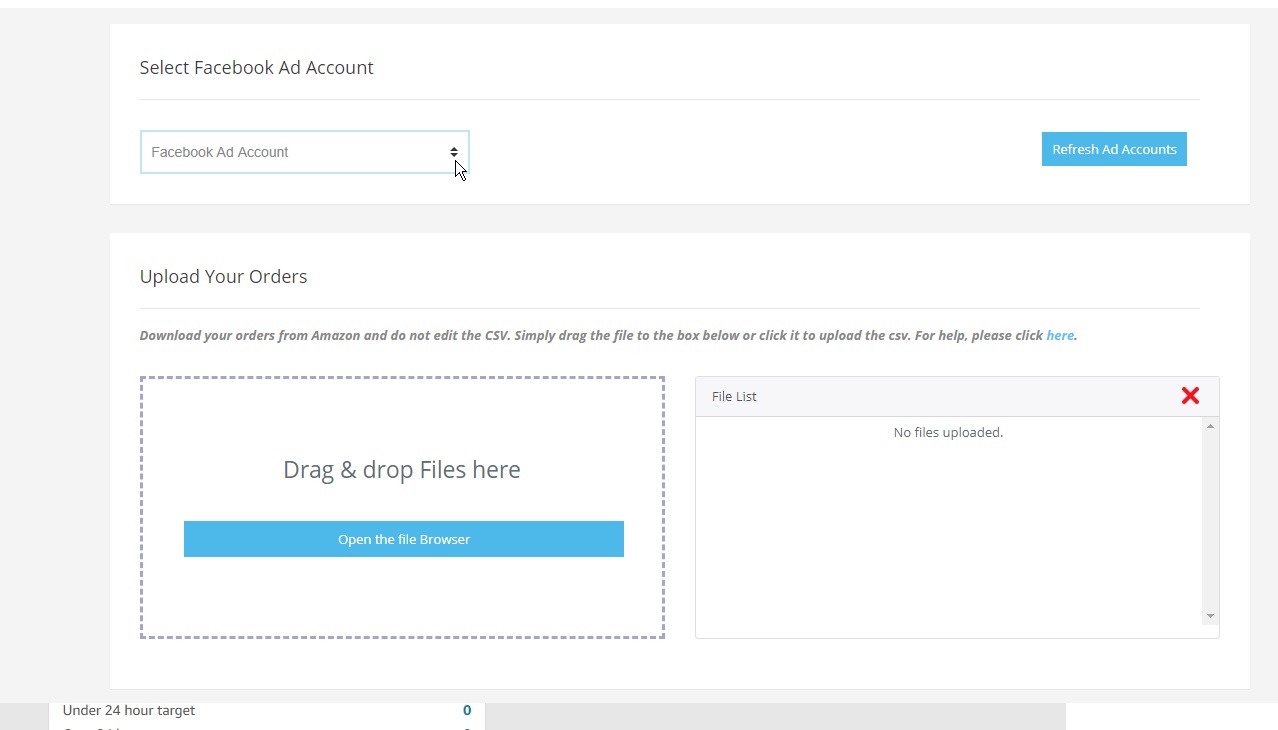Image resolution: width=1278 pixels, height=730 pixels.
Task: Click the 'File List' header label
Action: point(734,397)
